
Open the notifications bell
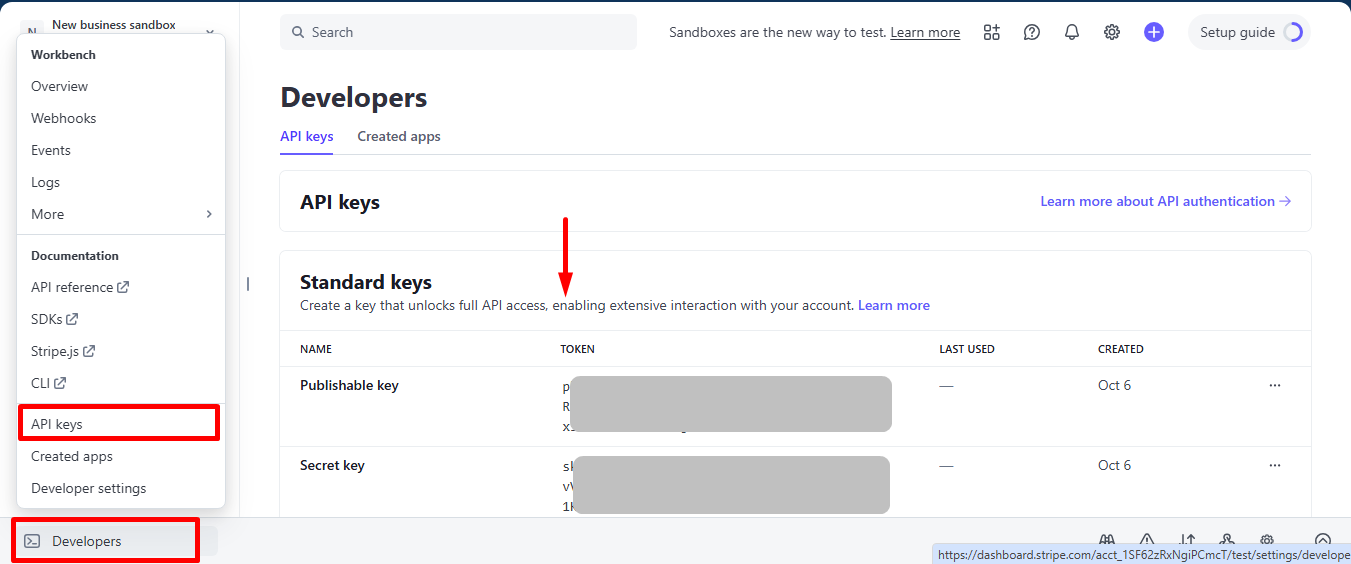coord(1072,32)
